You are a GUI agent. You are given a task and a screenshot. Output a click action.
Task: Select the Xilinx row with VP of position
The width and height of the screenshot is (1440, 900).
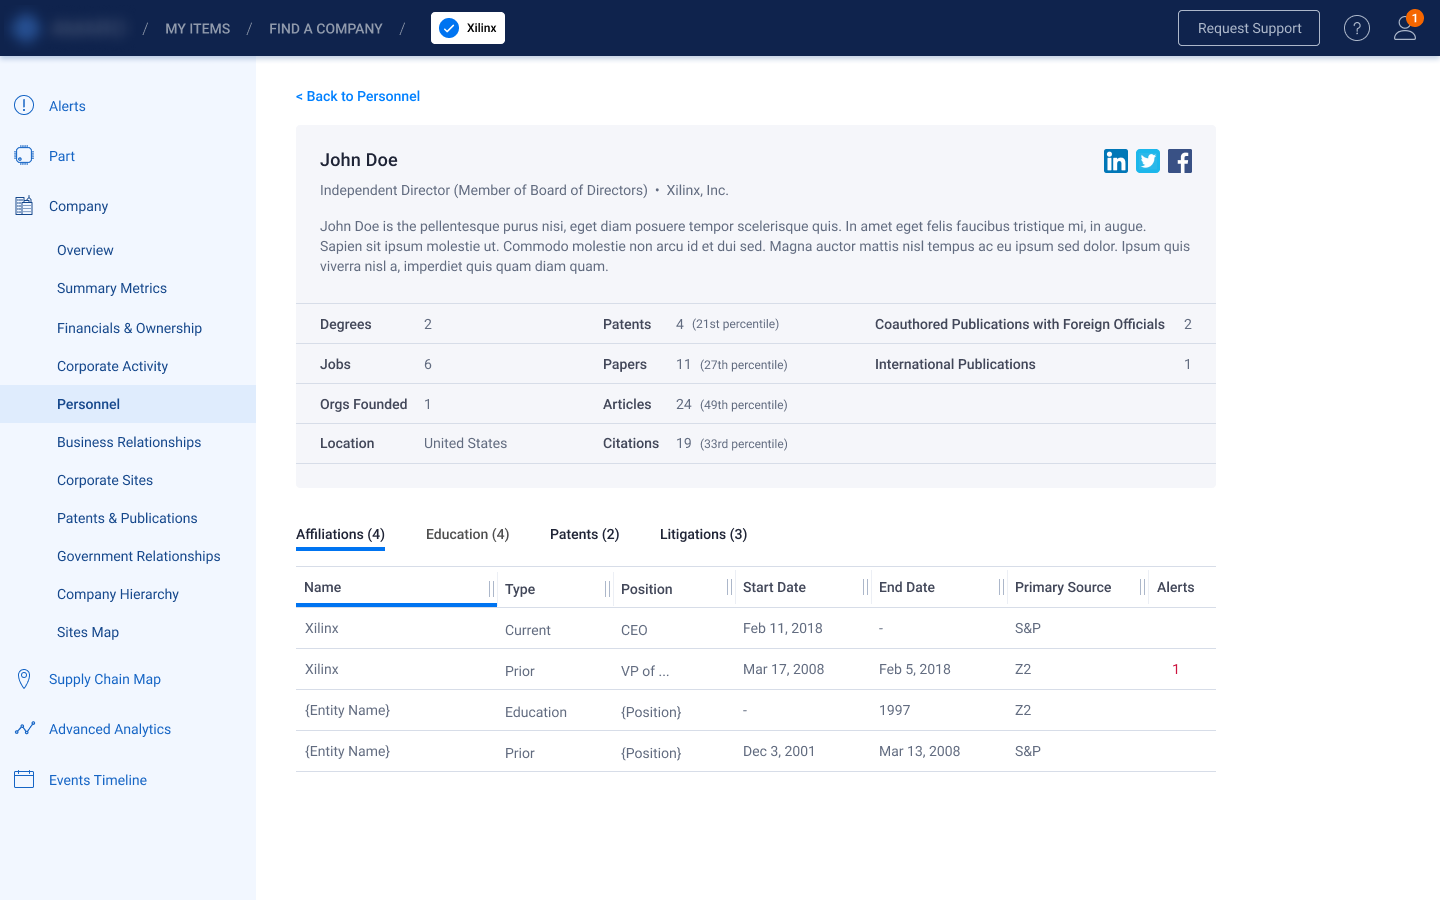click(756, 669)
